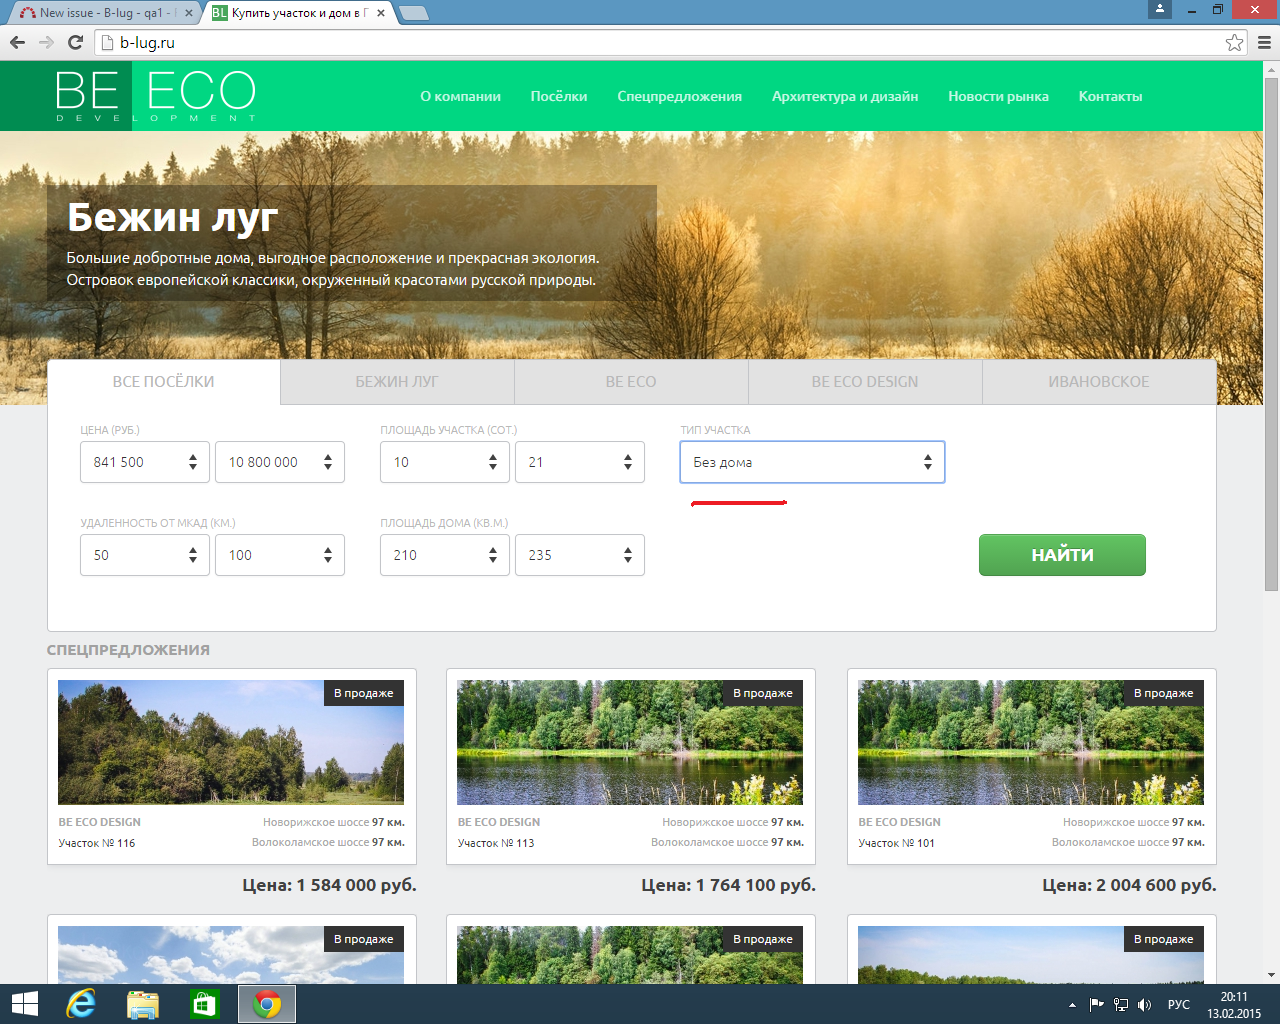The image size is (1280, 1024).
Task: Launch Windows Store from the taskbar
Action: [x=204, y=1004]
